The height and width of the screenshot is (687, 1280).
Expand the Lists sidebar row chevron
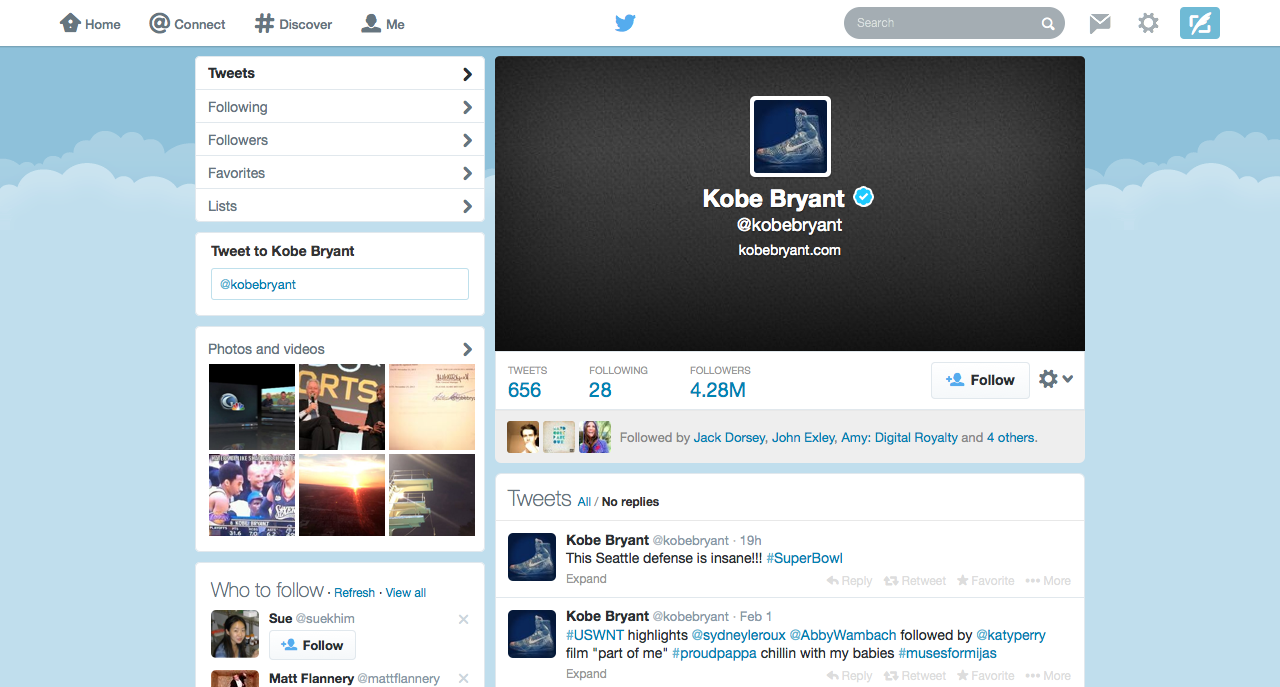pos(467,206)
